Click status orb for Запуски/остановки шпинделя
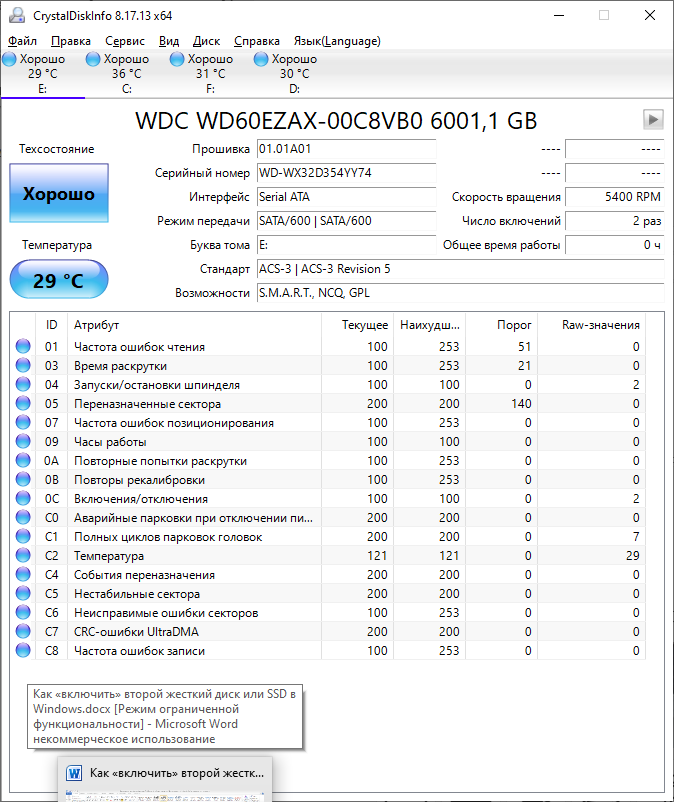Image resolution: width=674 pixels, height=802 pixels. (23, 384)
